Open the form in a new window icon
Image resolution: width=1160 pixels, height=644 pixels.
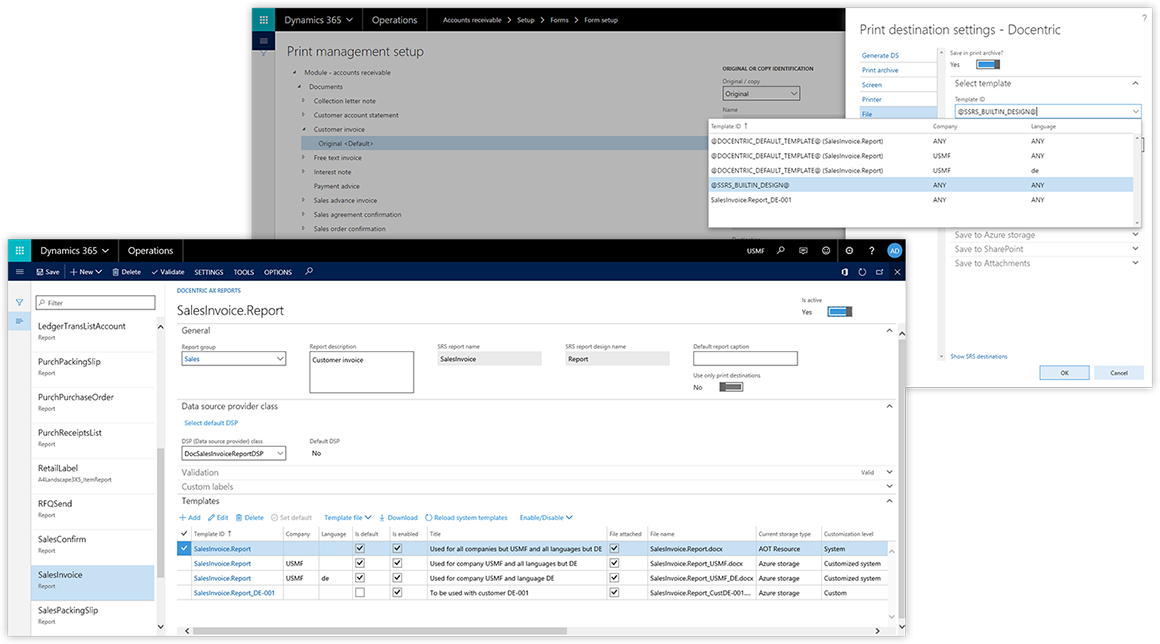click(880, 272)
